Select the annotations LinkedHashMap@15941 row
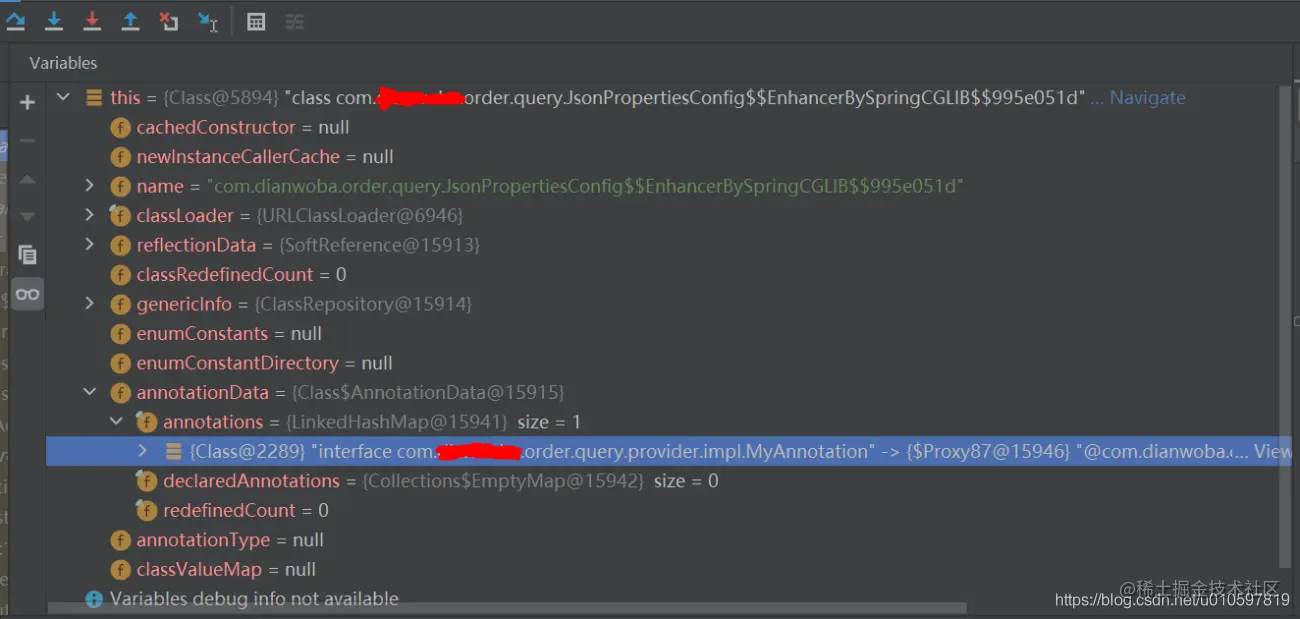The height and width of the screenshot is (619, 1300). (x=662, y=422)
